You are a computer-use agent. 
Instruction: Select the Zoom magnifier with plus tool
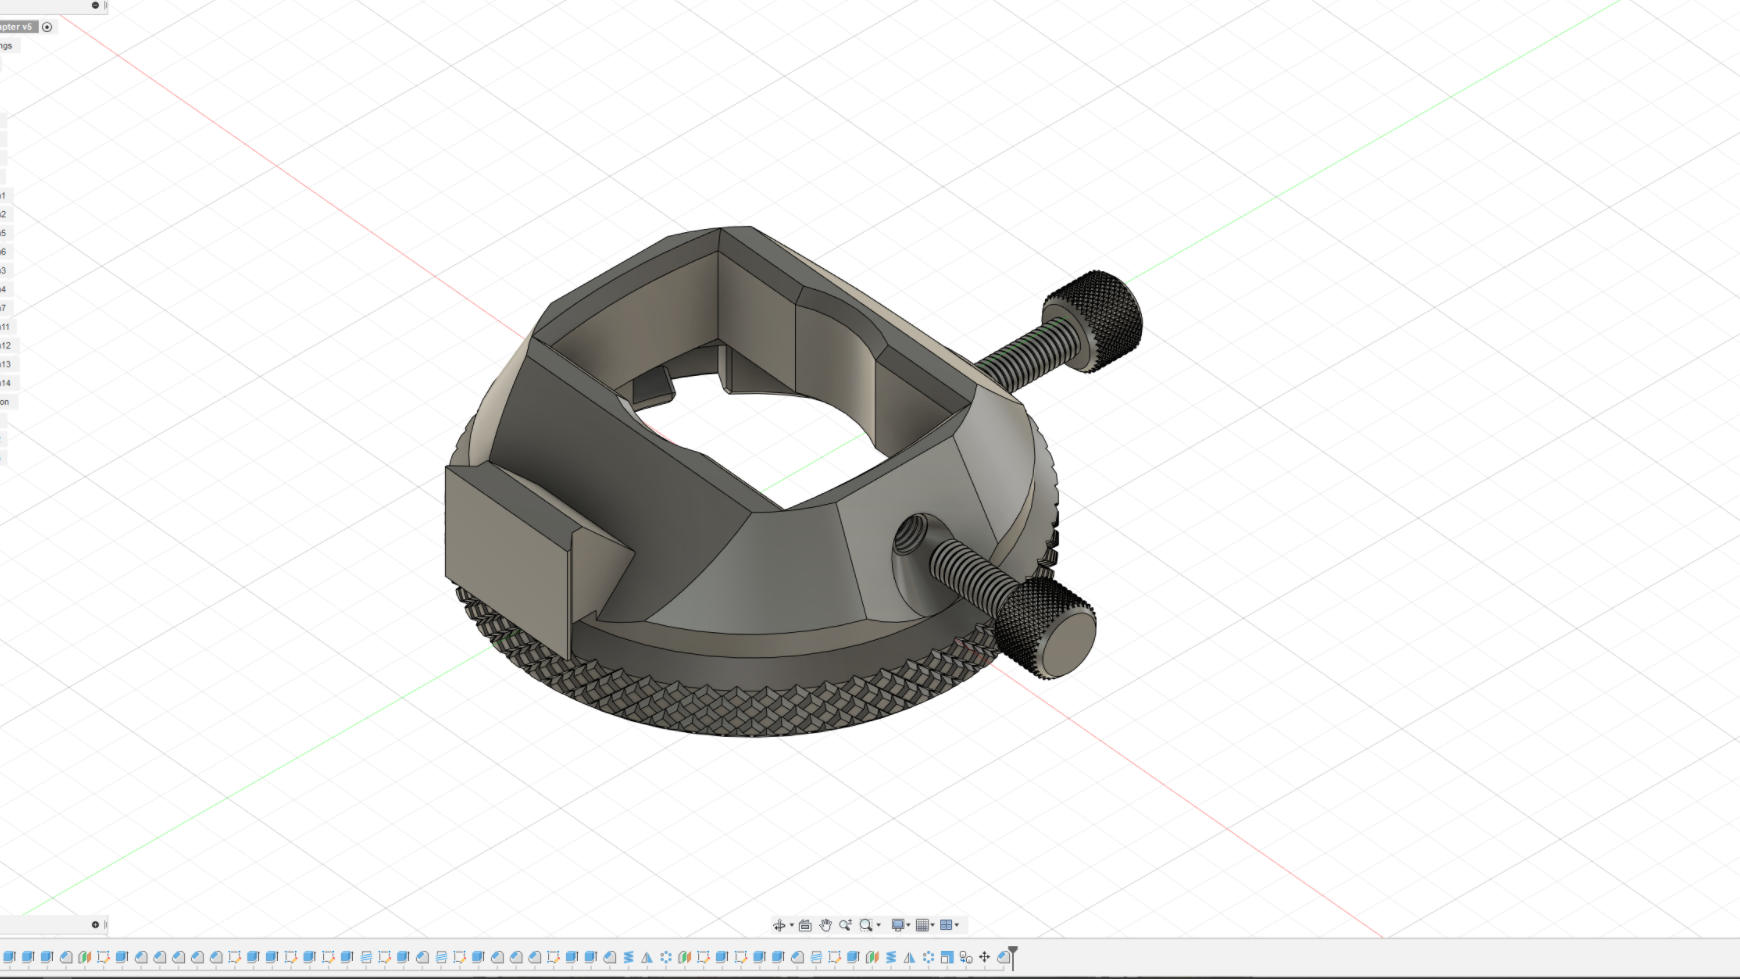[x=845, y=925]
